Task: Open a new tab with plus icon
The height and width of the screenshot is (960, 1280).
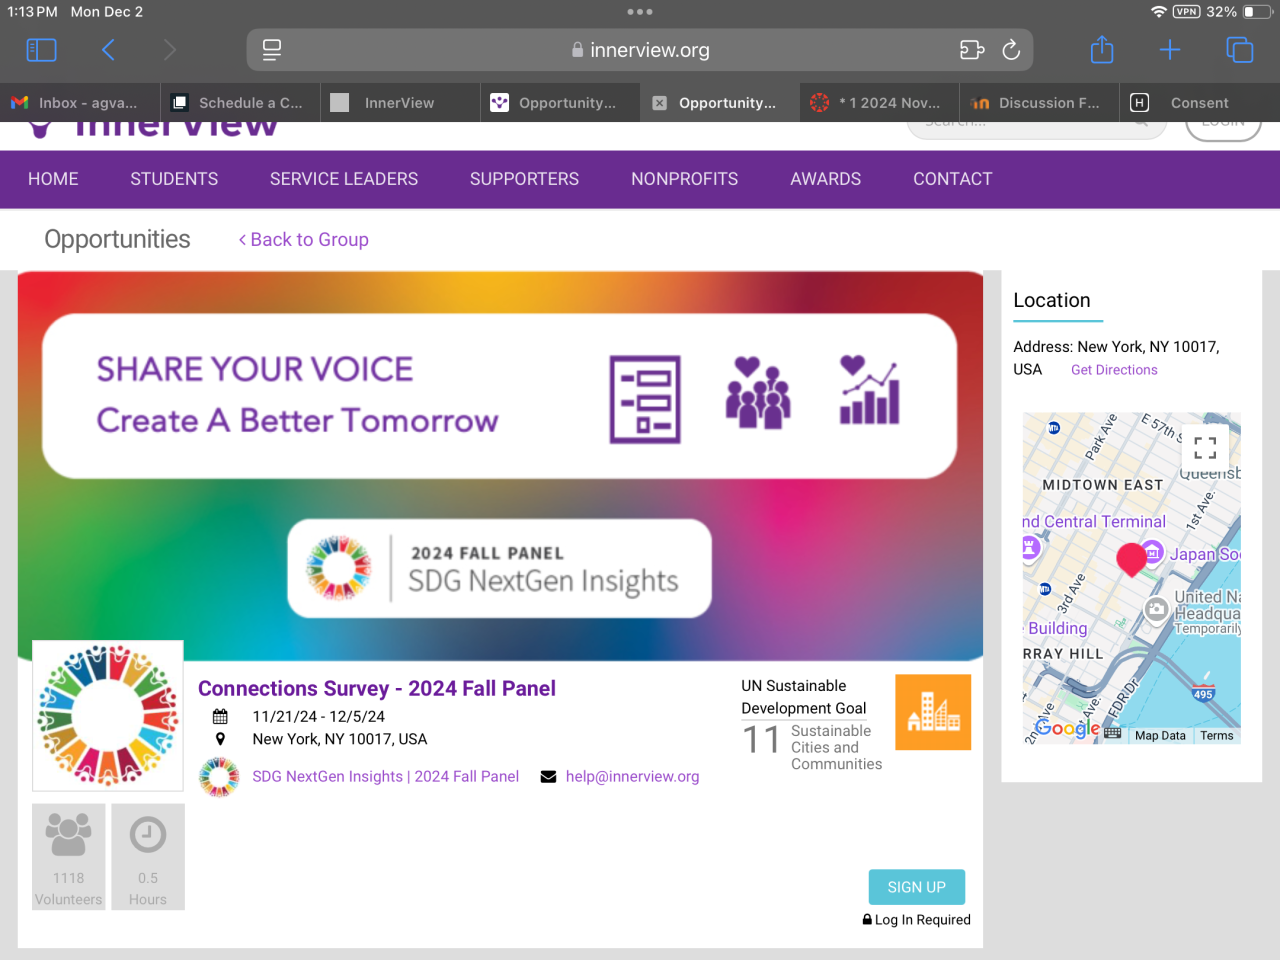Action: (1170, 50)
